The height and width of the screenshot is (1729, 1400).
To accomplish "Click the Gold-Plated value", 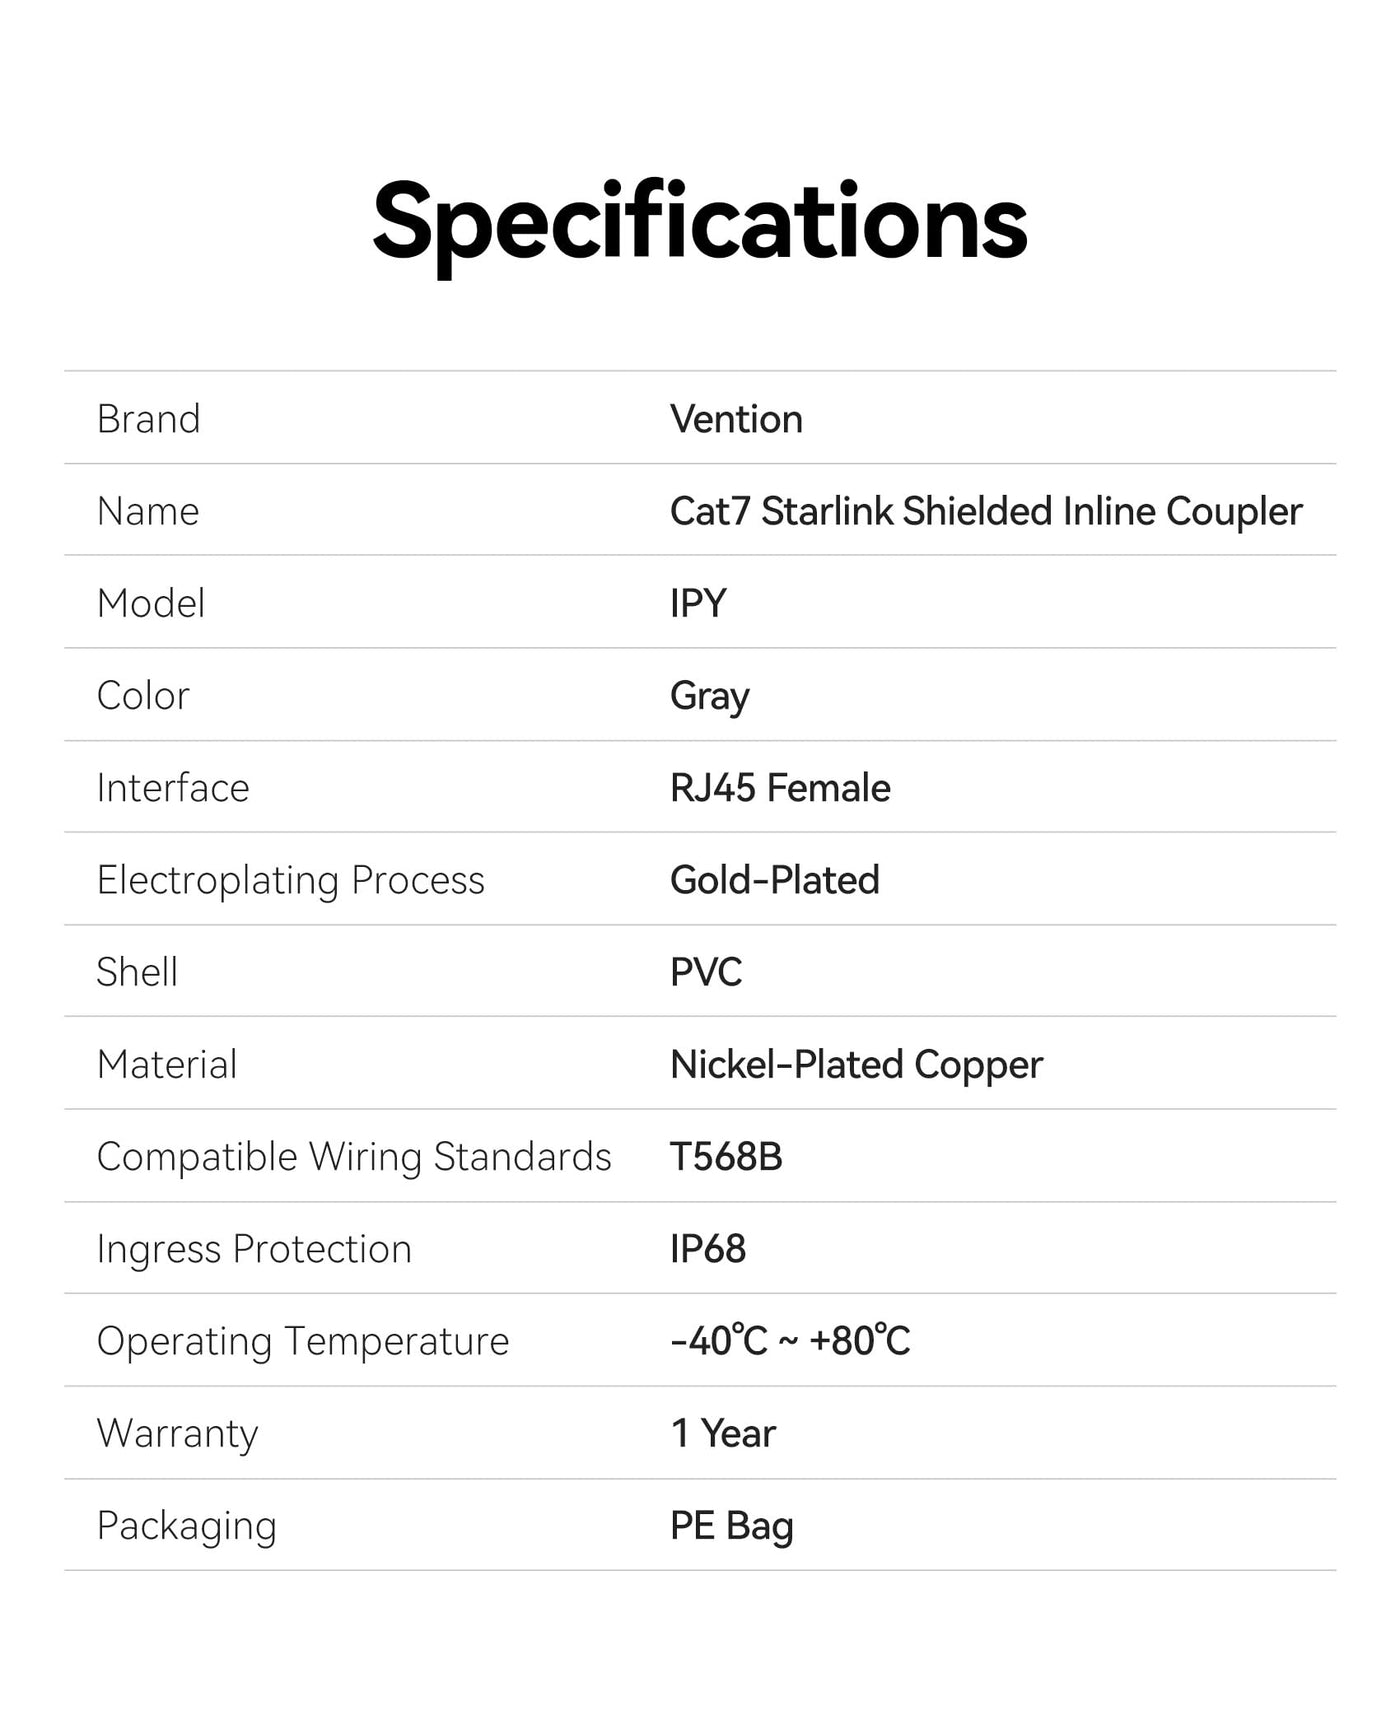I will pos(775,880).
